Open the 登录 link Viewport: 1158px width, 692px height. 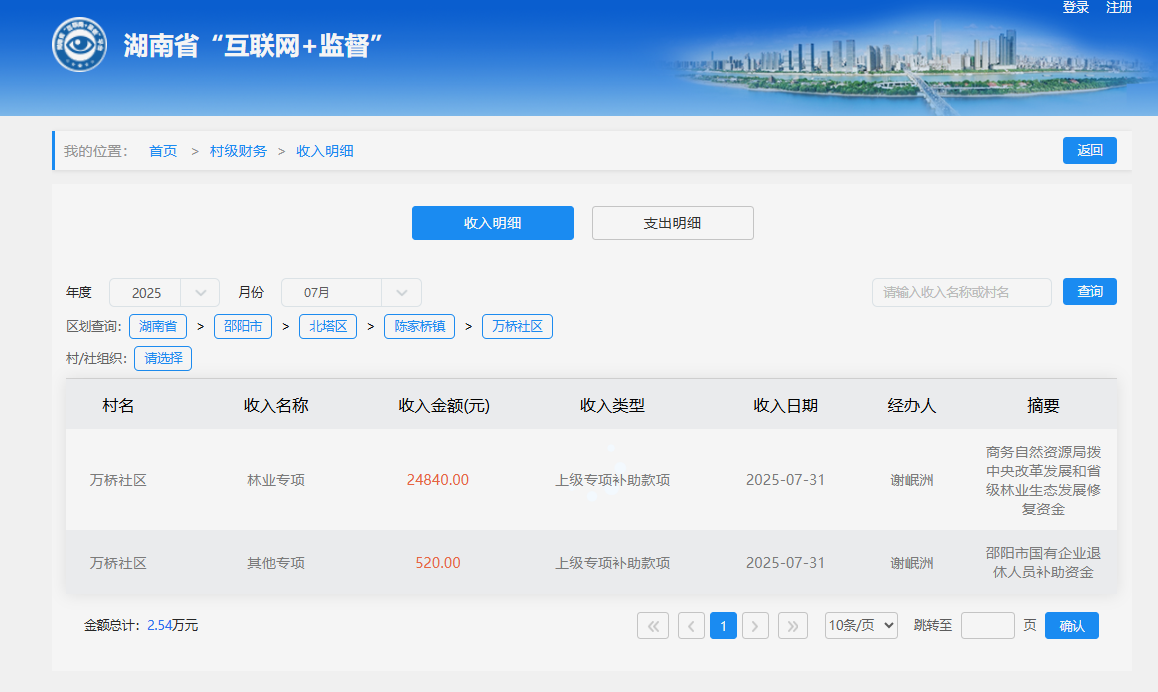pos(1076,8)
